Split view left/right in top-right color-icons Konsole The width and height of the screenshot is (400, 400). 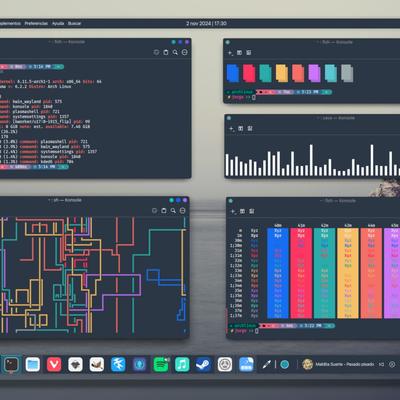[239, 53]
